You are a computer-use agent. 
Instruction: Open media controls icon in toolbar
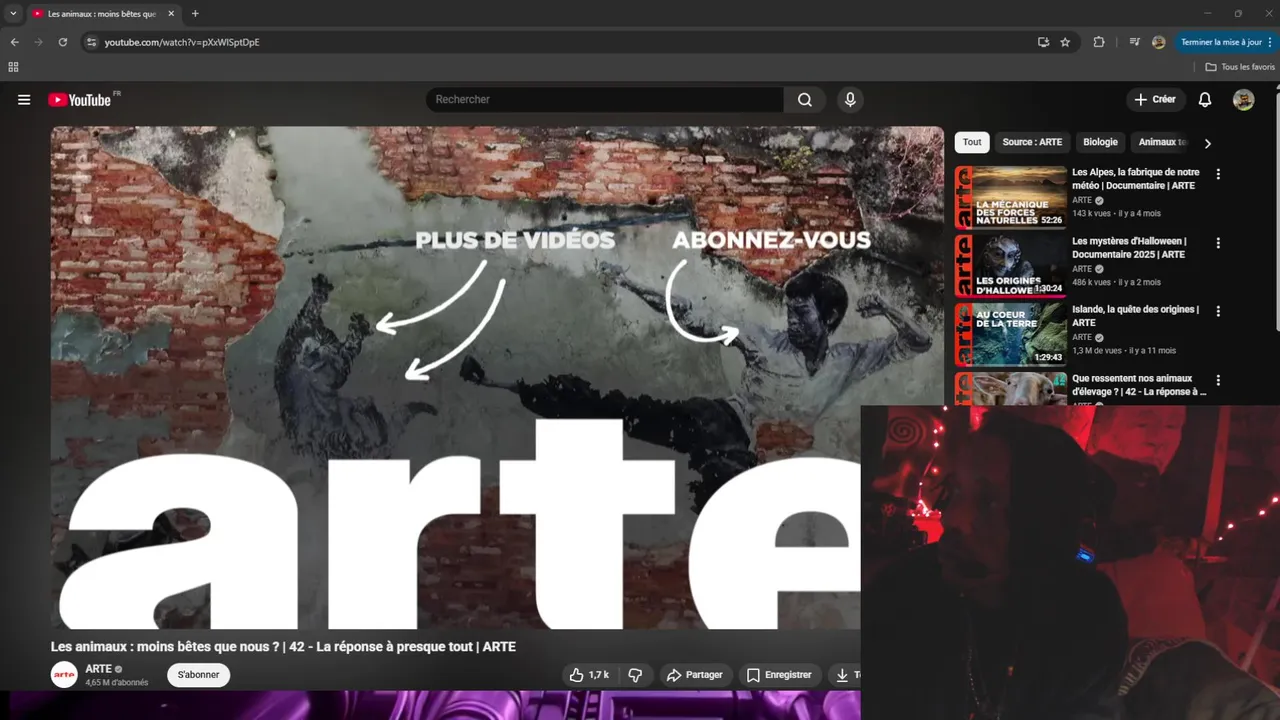(x=1134, y=42)
